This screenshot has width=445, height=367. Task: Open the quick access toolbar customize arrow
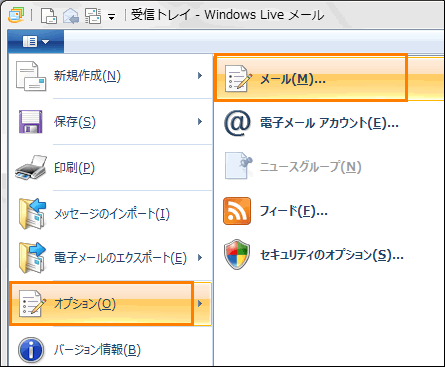(111, 17)
